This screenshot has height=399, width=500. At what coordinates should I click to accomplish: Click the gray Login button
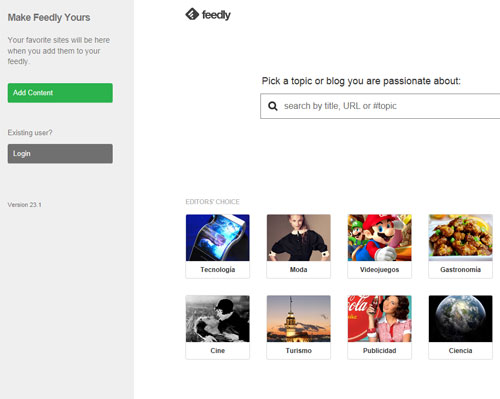tap(60, 154)
